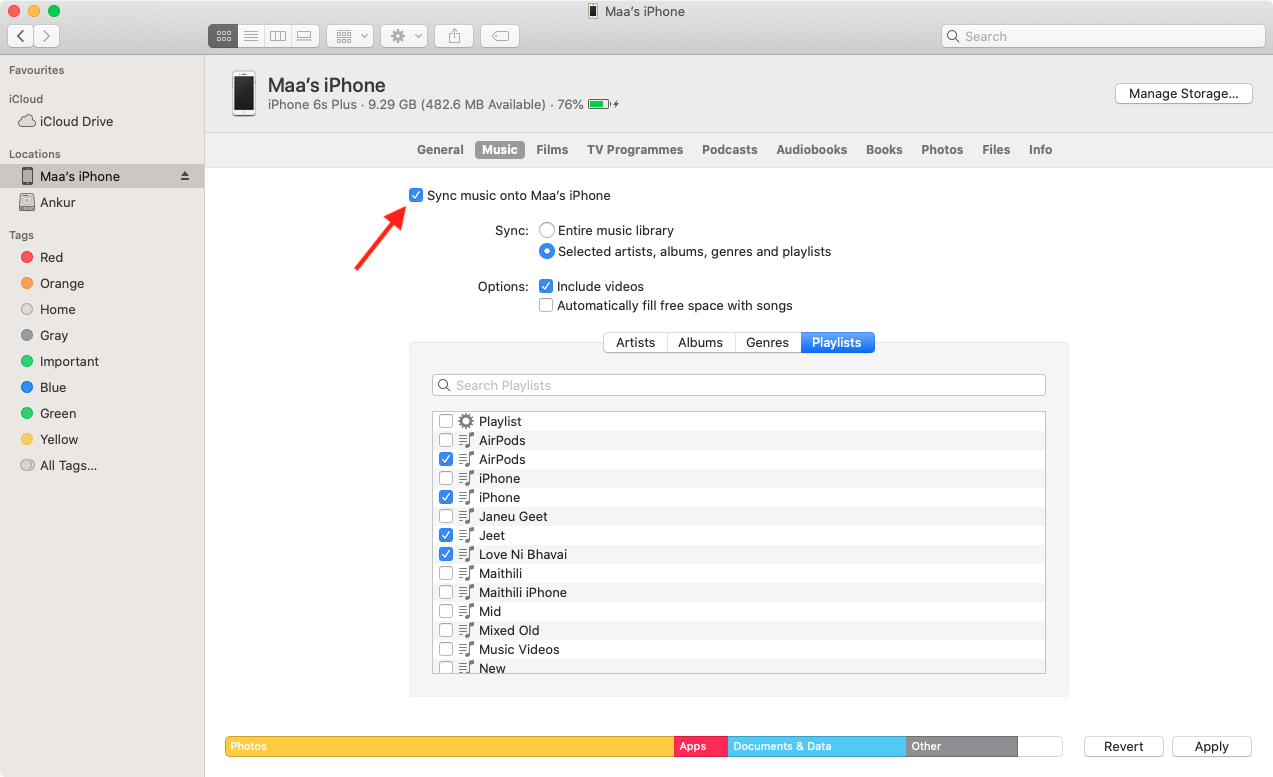Tick the Maithili playlist checkbox
The width and height of the screenshot is (1273, 777).
tap(446, 573)
